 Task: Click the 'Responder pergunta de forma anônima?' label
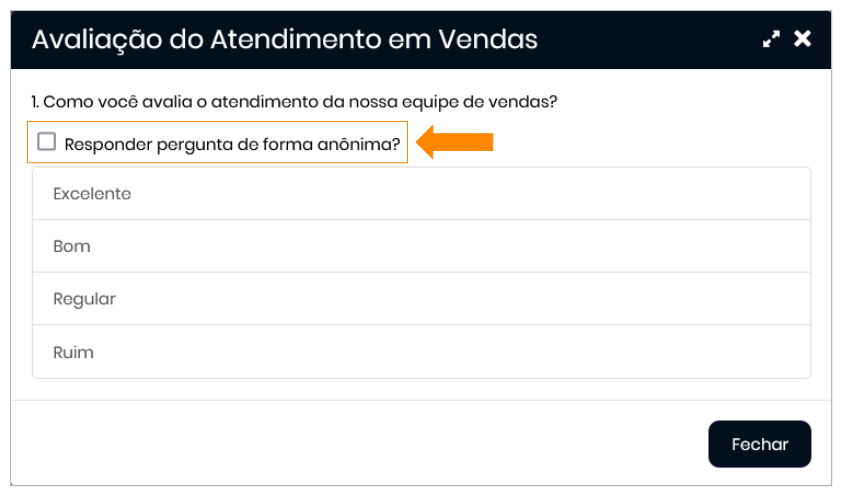coord(232,145)
